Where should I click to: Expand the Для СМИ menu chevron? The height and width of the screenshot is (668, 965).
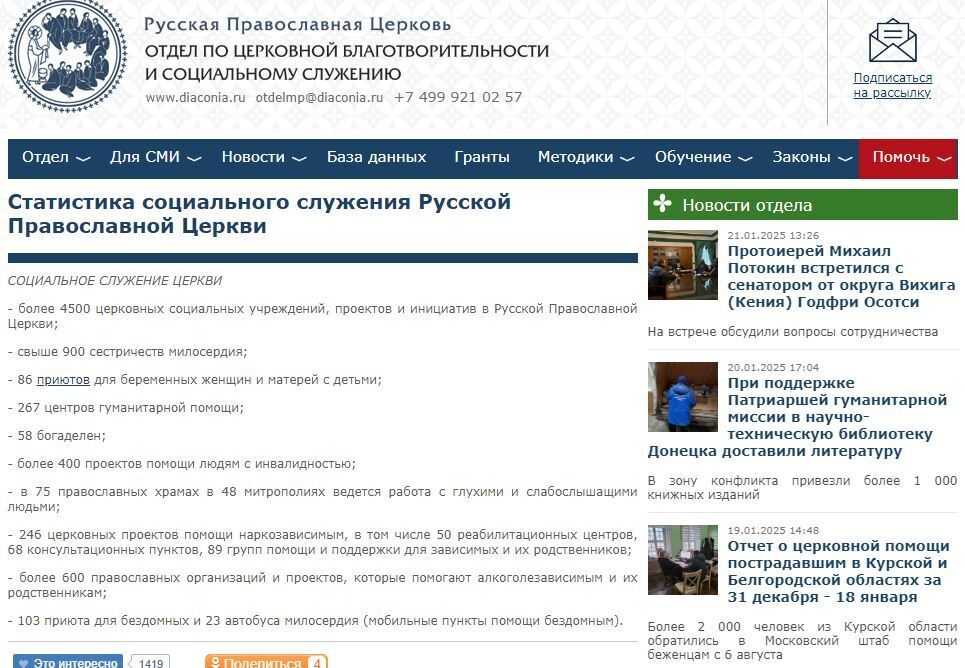click(x=194, y=159)
